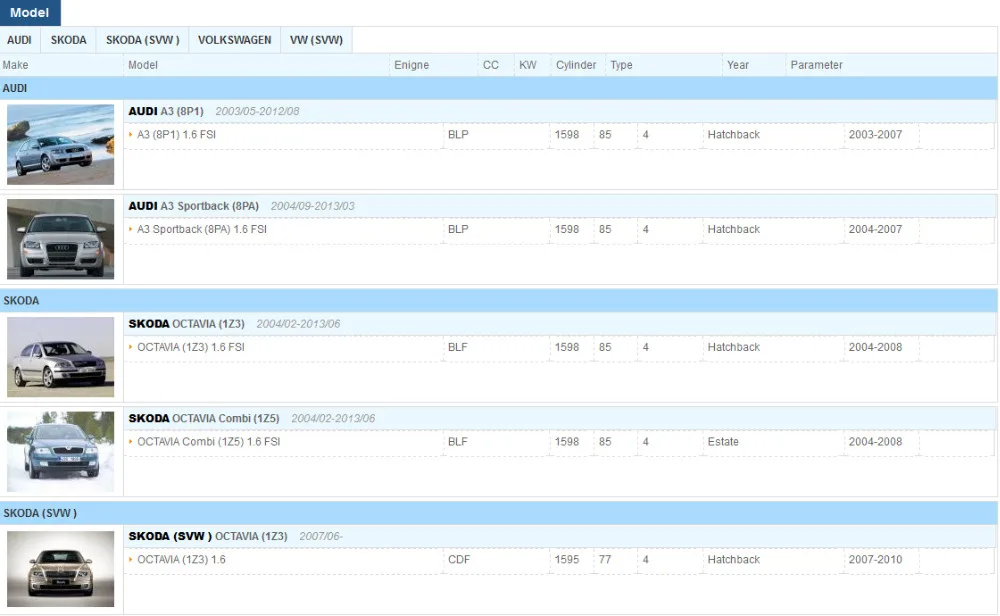Select the OCTAVIA Combi (1Z5) 1.6 FSI row
This screenshot has height=616, width=1000.
click(x=559, y=442)
